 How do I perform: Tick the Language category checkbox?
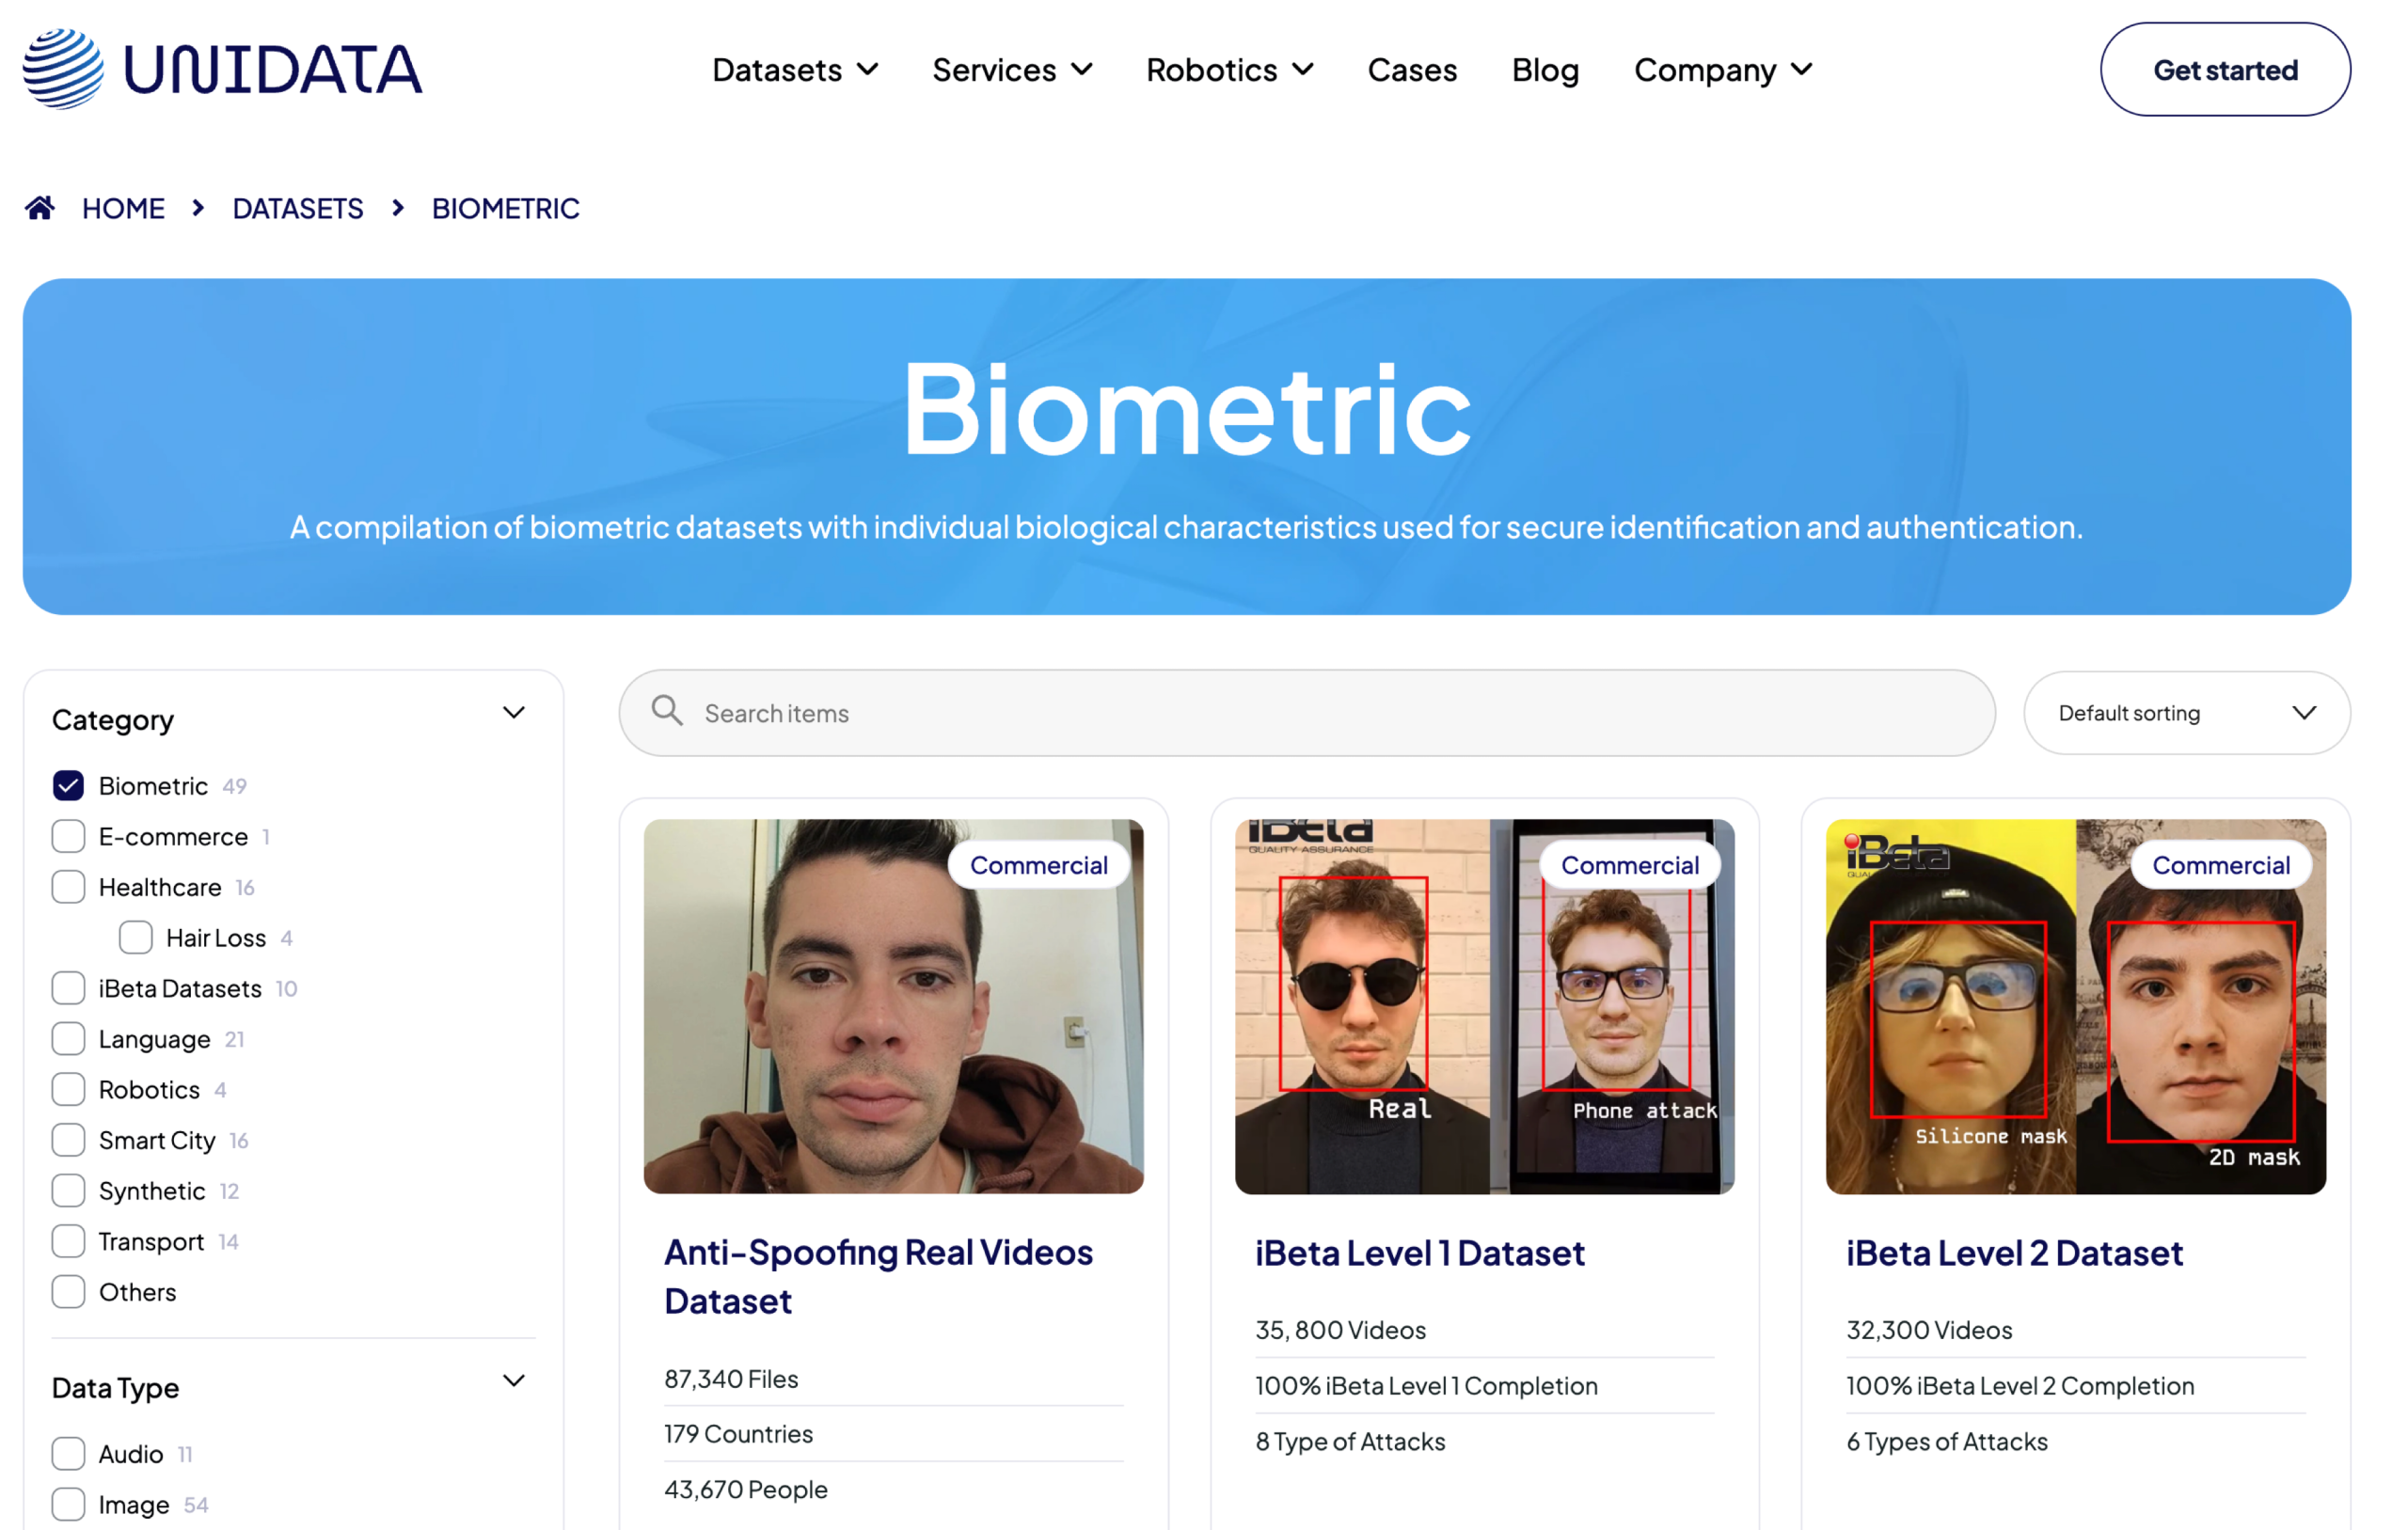68,1039
